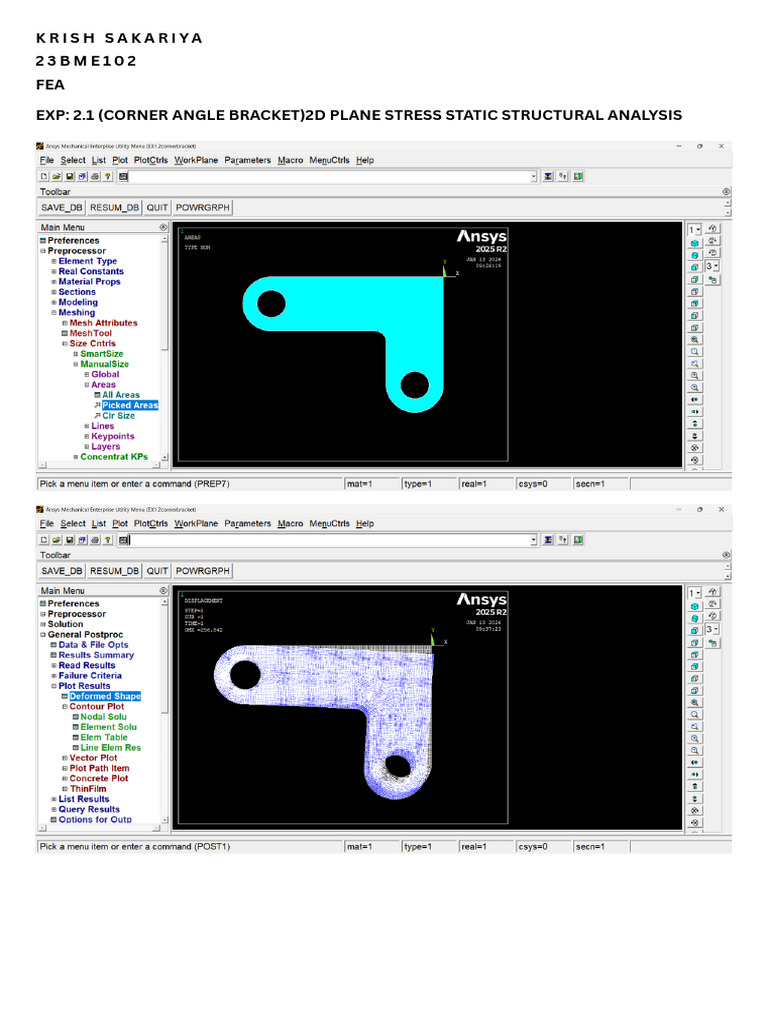
Task: Open rotation rate '3' dropdown in lower window
Action: pos(712,630)
